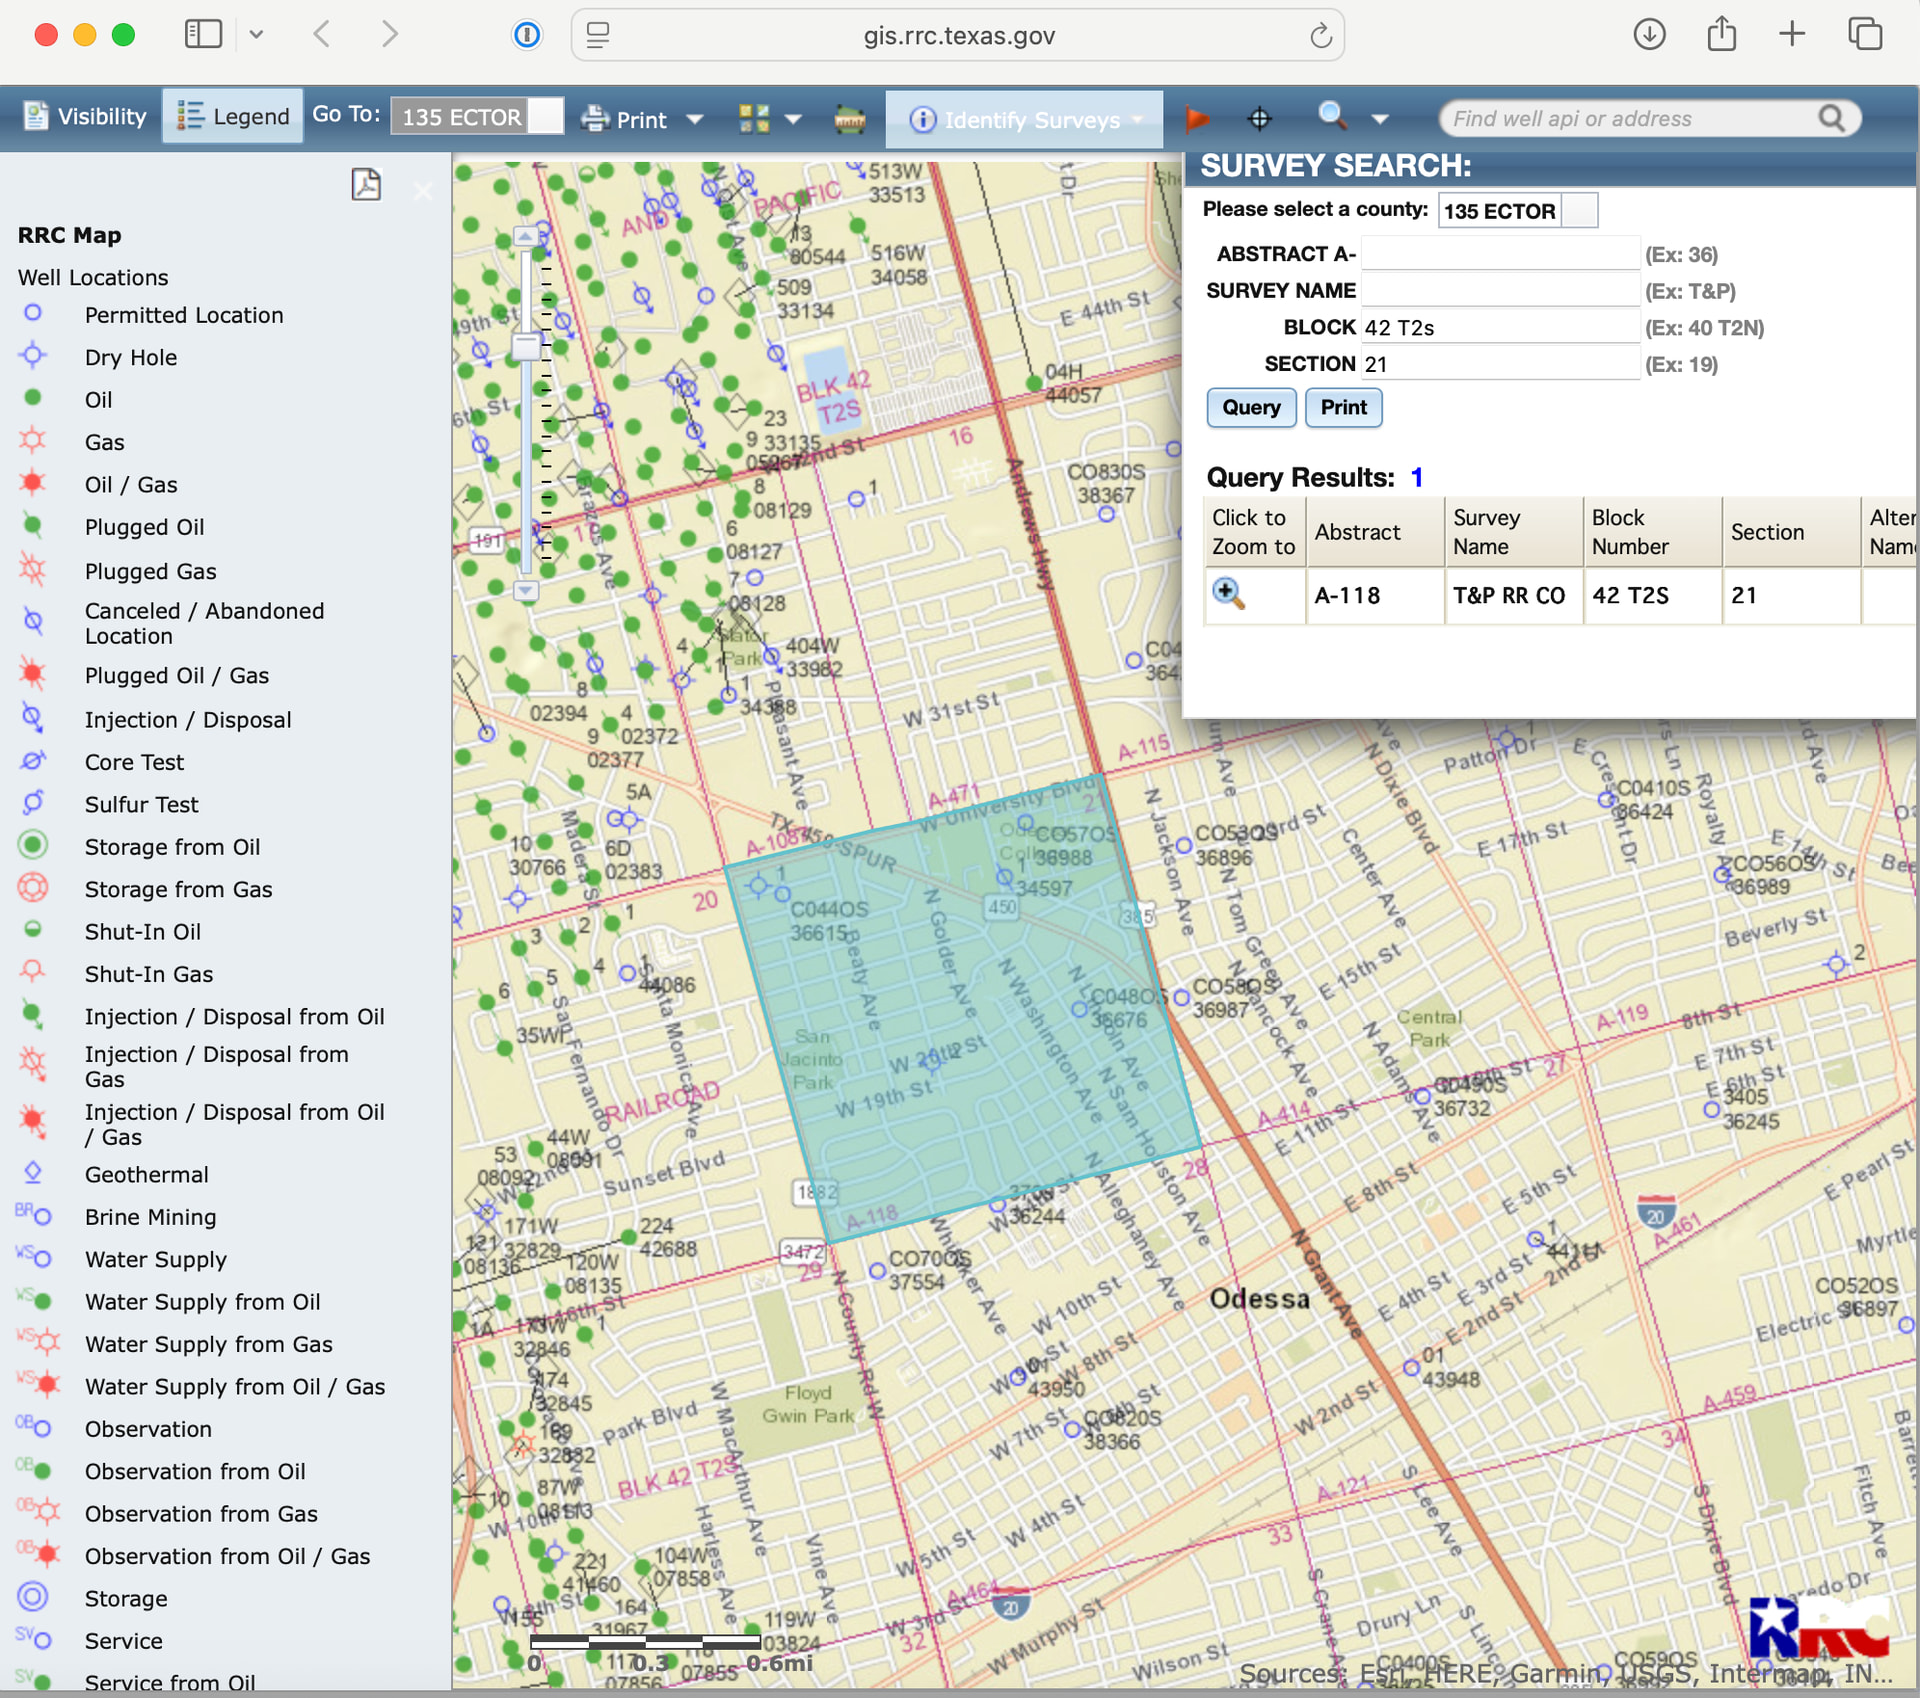
Task: Click the Query button
Action: pyautogui.click(x=1251, y=408)
